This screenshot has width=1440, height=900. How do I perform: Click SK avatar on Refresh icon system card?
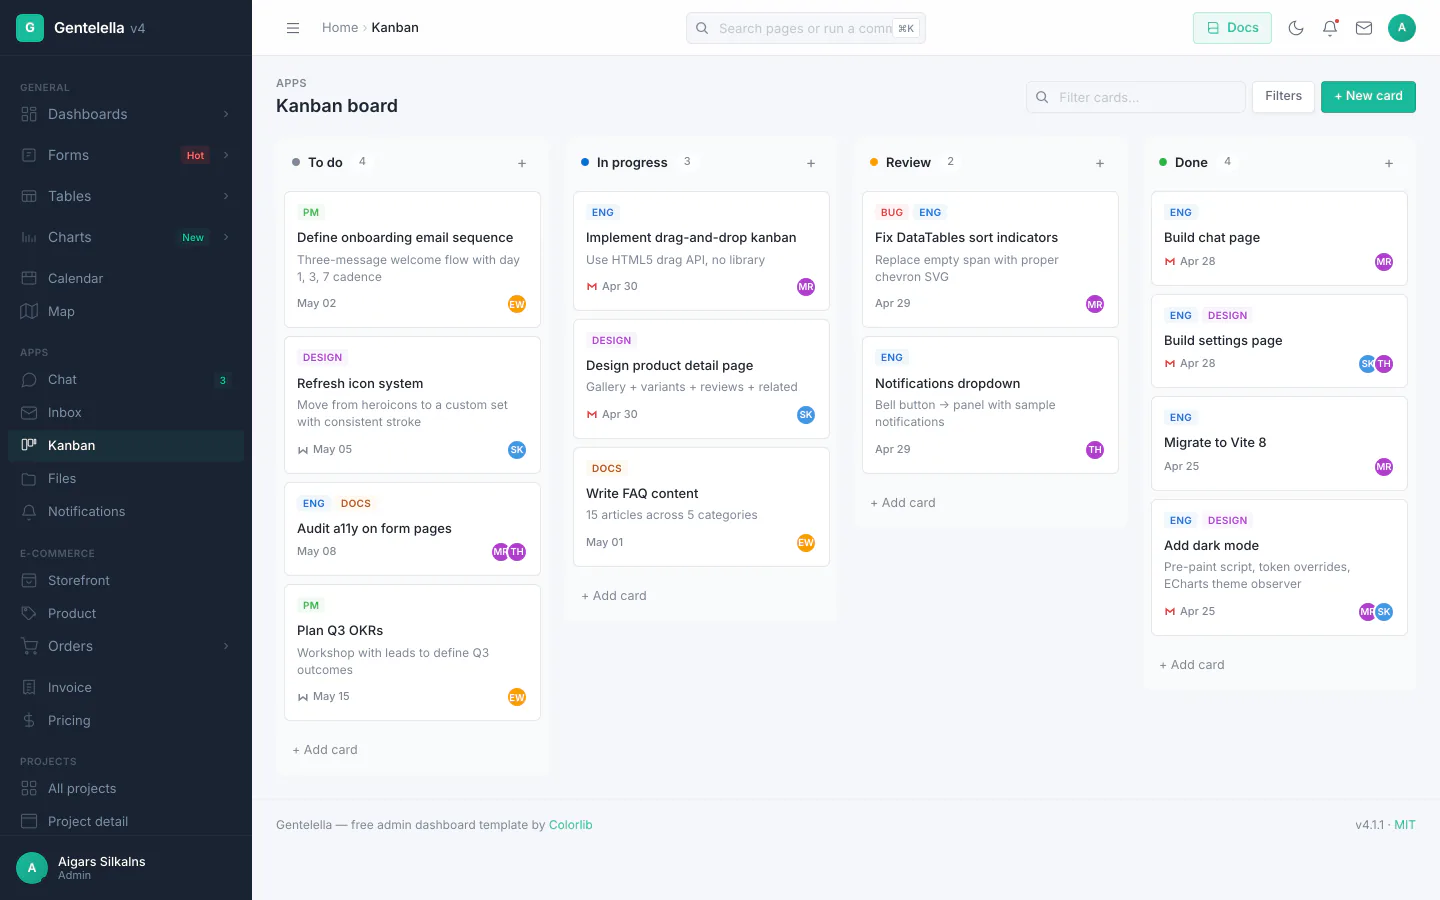point(517,450)
